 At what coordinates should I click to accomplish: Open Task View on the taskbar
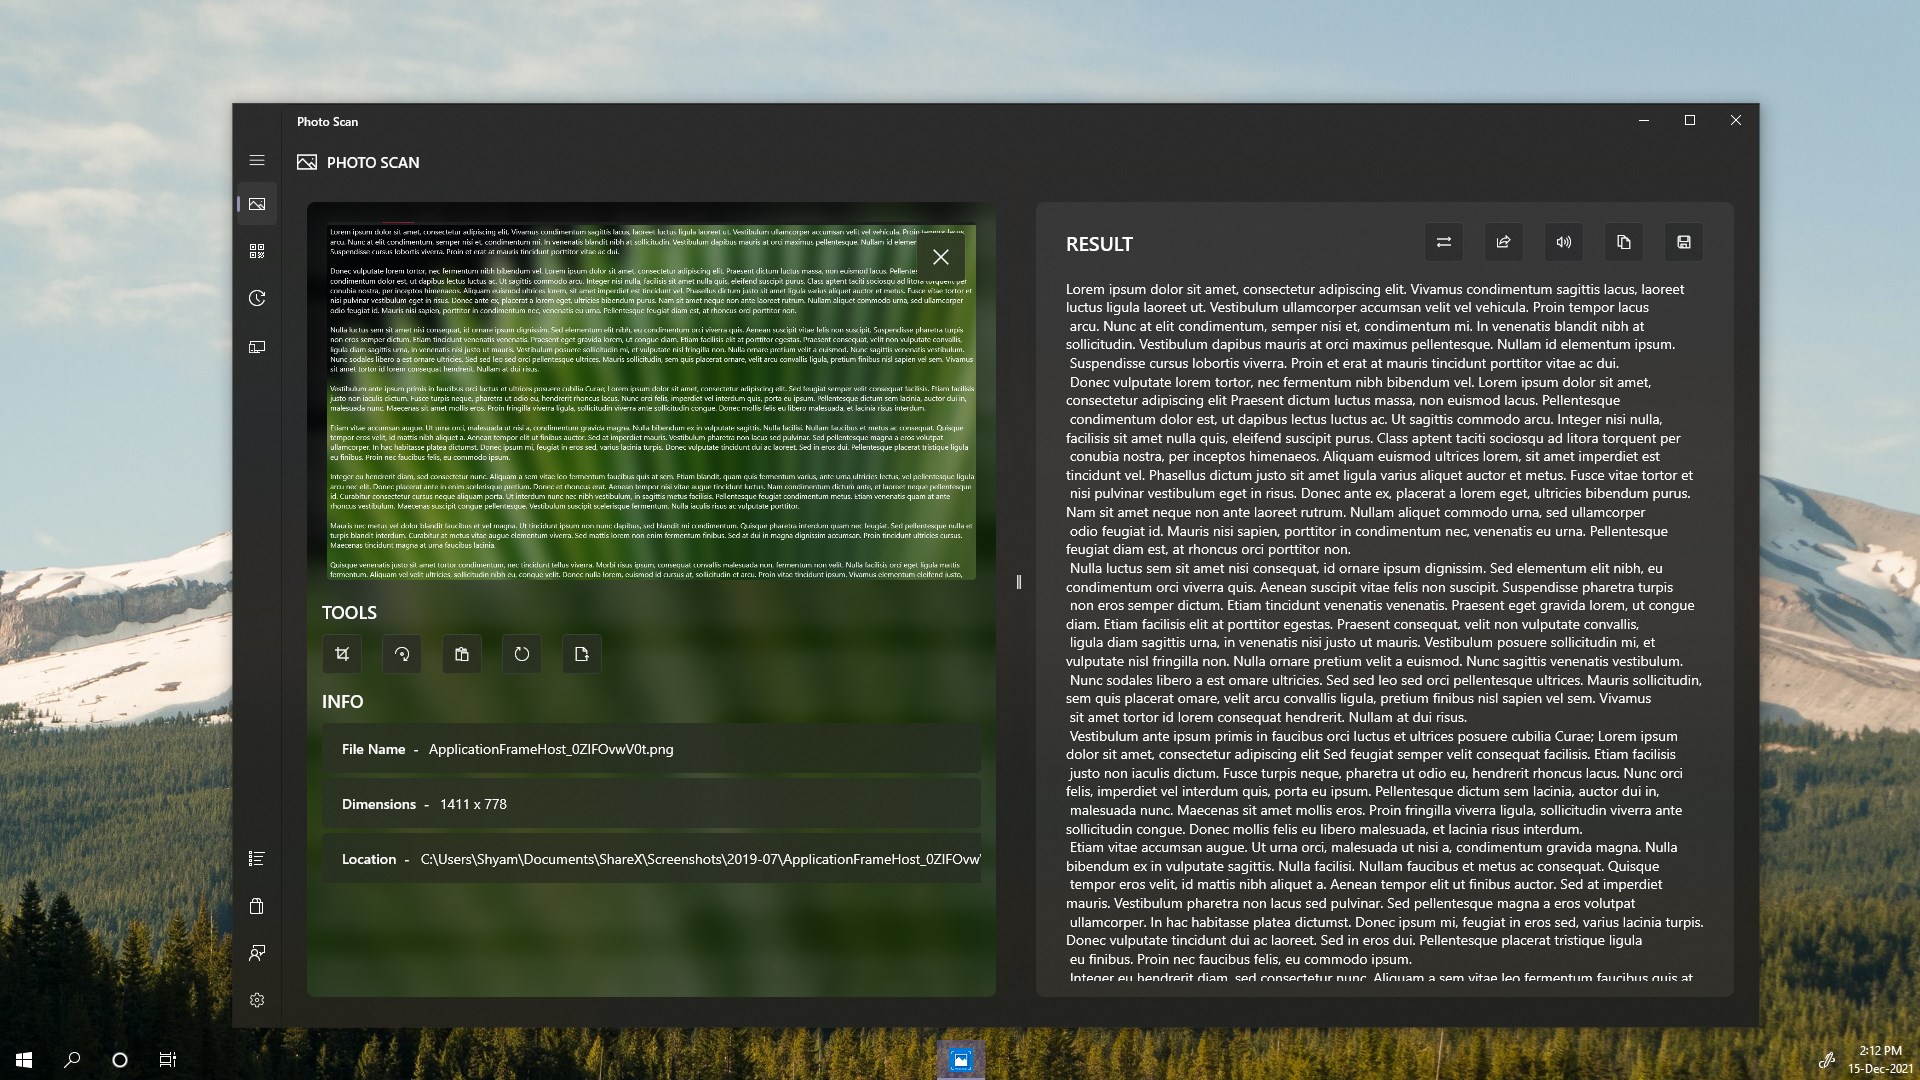[x=168, y=1060]
